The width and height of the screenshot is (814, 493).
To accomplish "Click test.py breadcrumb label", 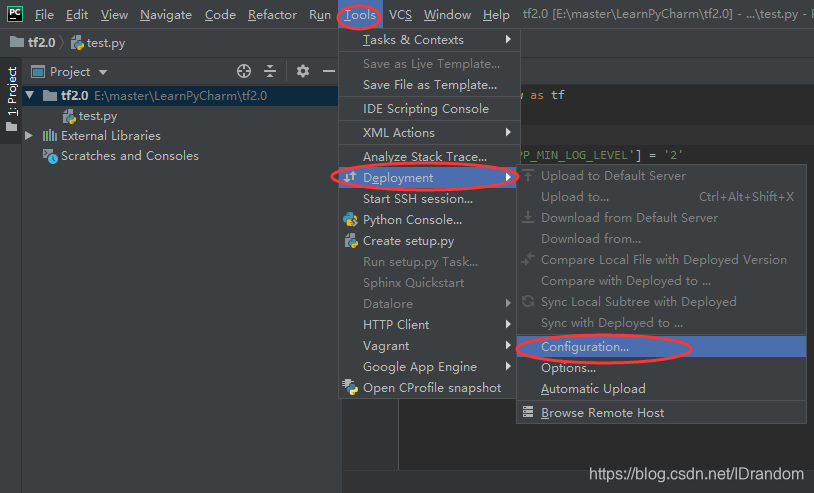I will (x=106, y=43).
